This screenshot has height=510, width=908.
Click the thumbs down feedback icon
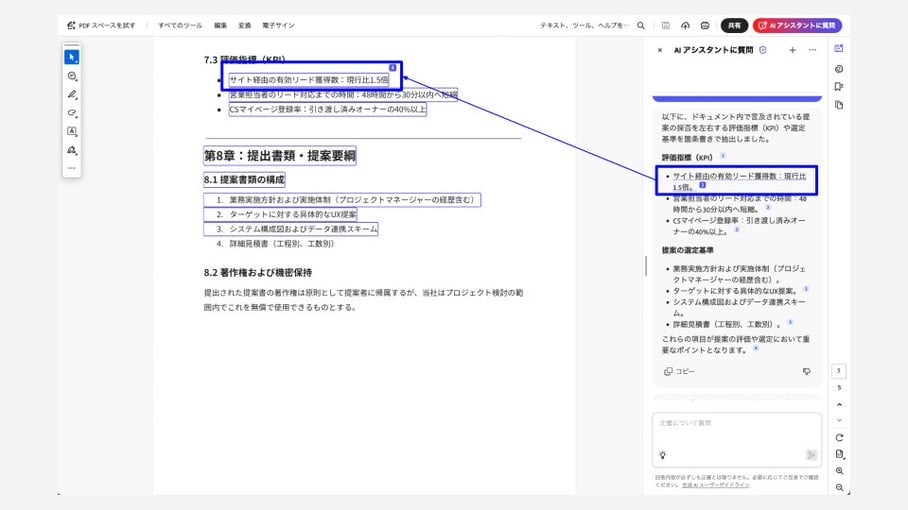point(807,371)
